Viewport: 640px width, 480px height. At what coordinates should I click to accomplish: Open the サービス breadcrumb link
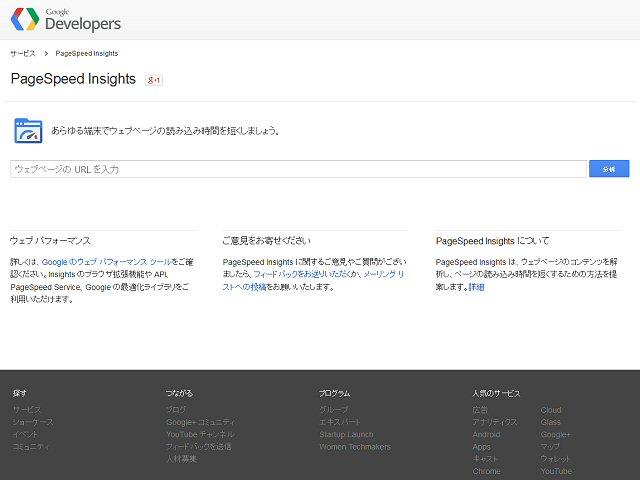coord(23,53)
